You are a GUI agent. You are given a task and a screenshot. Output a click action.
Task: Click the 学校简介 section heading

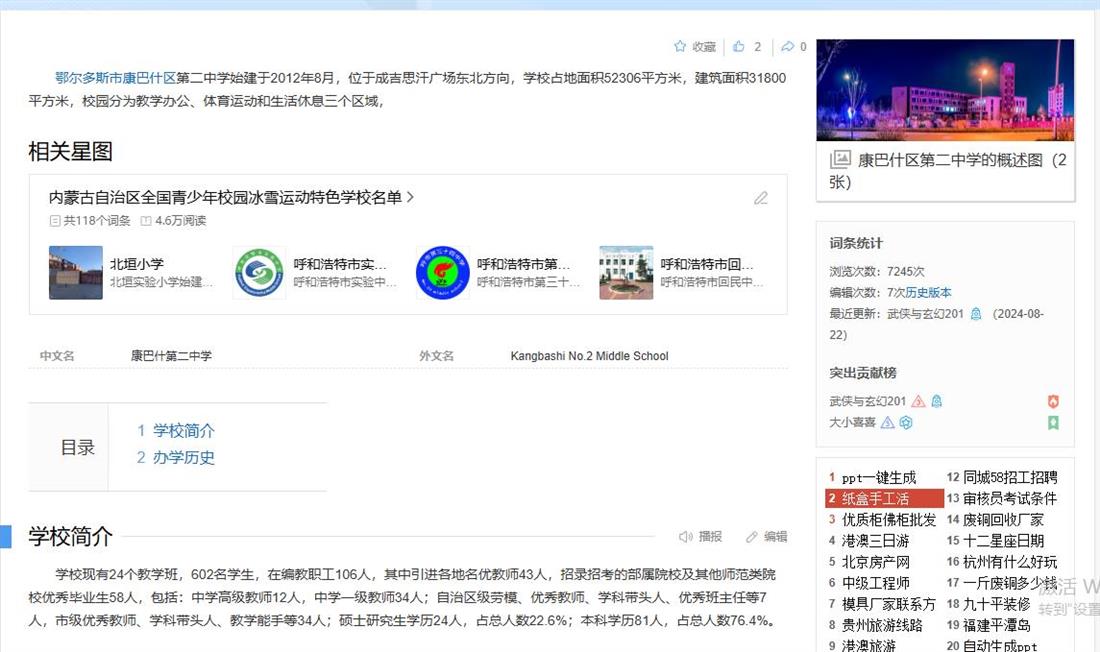pos(70,536)
